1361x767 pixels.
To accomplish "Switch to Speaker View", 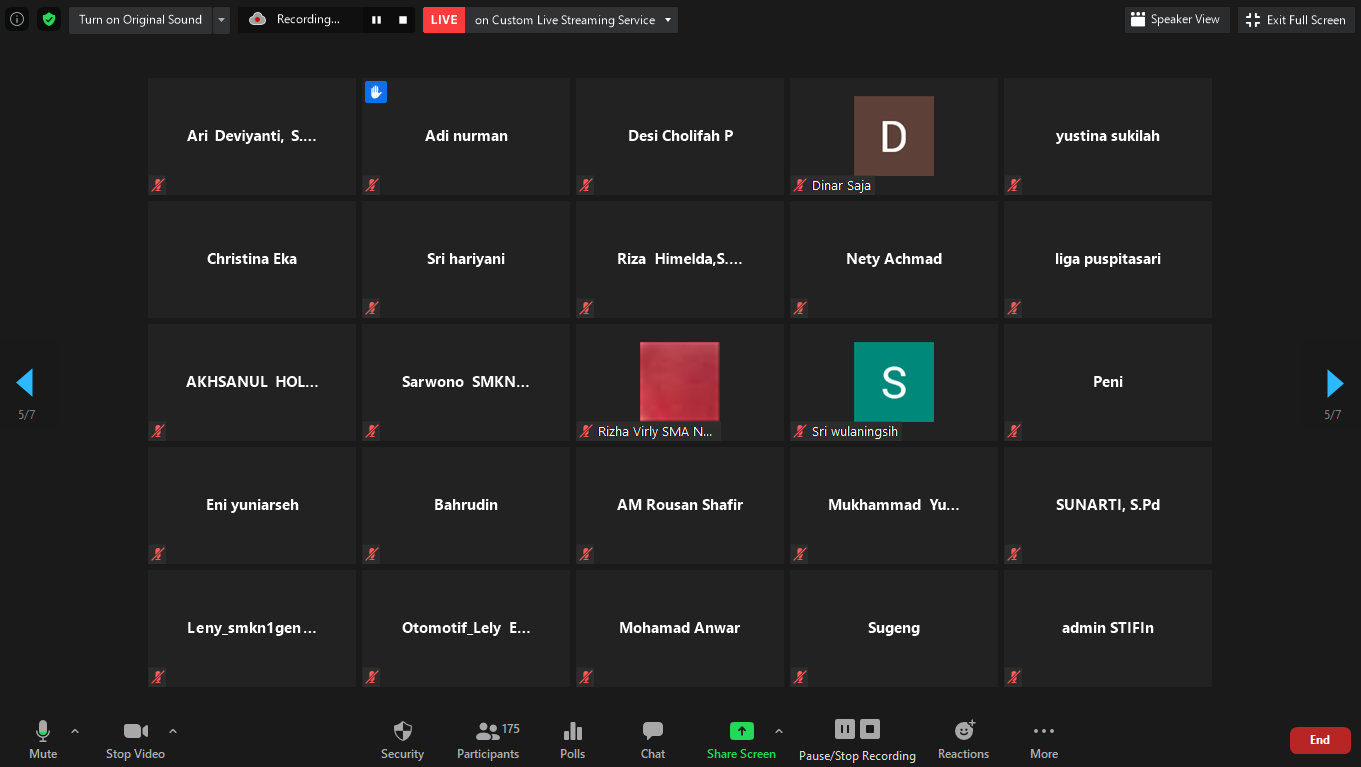I will (1176, 20).
